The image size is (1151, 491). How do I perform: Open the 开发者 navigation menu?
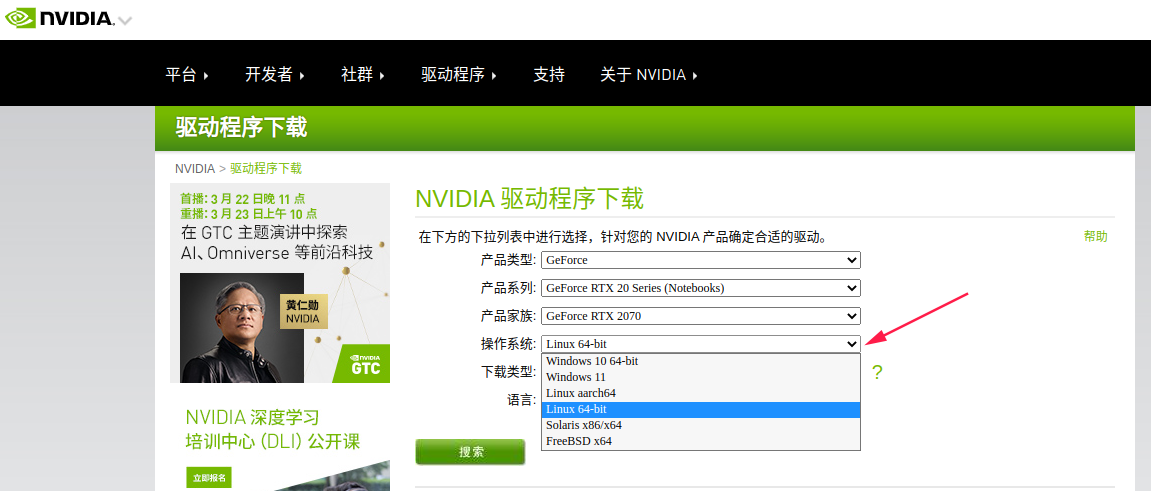tap(275, 74)
